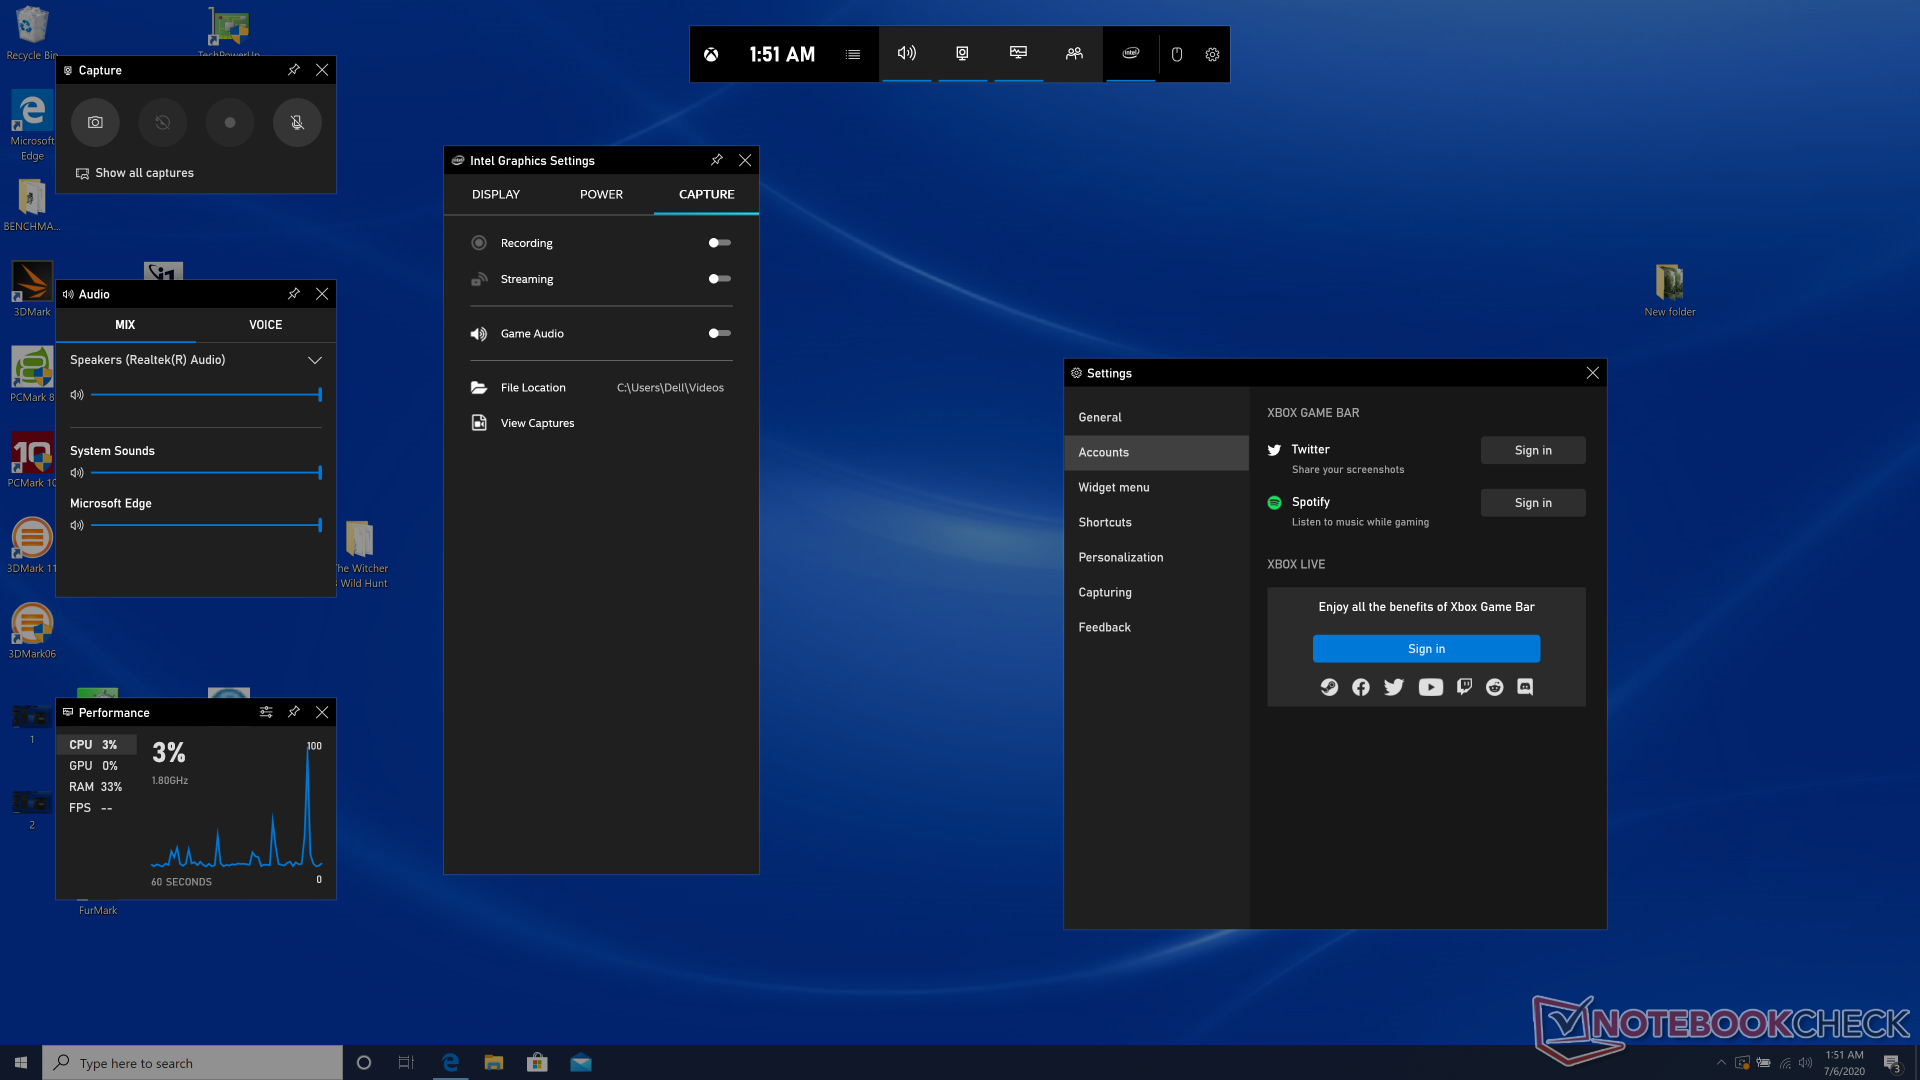Sign in to Spotify account
Screen dimensions: 1920x1080
pyautogui.click(x=1533, y=503)
